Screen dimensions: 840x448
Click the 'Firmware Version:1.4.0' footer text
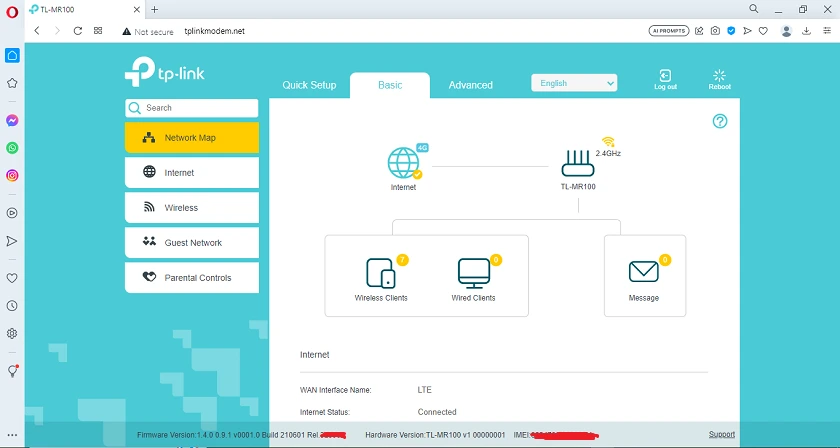[241, 435]
